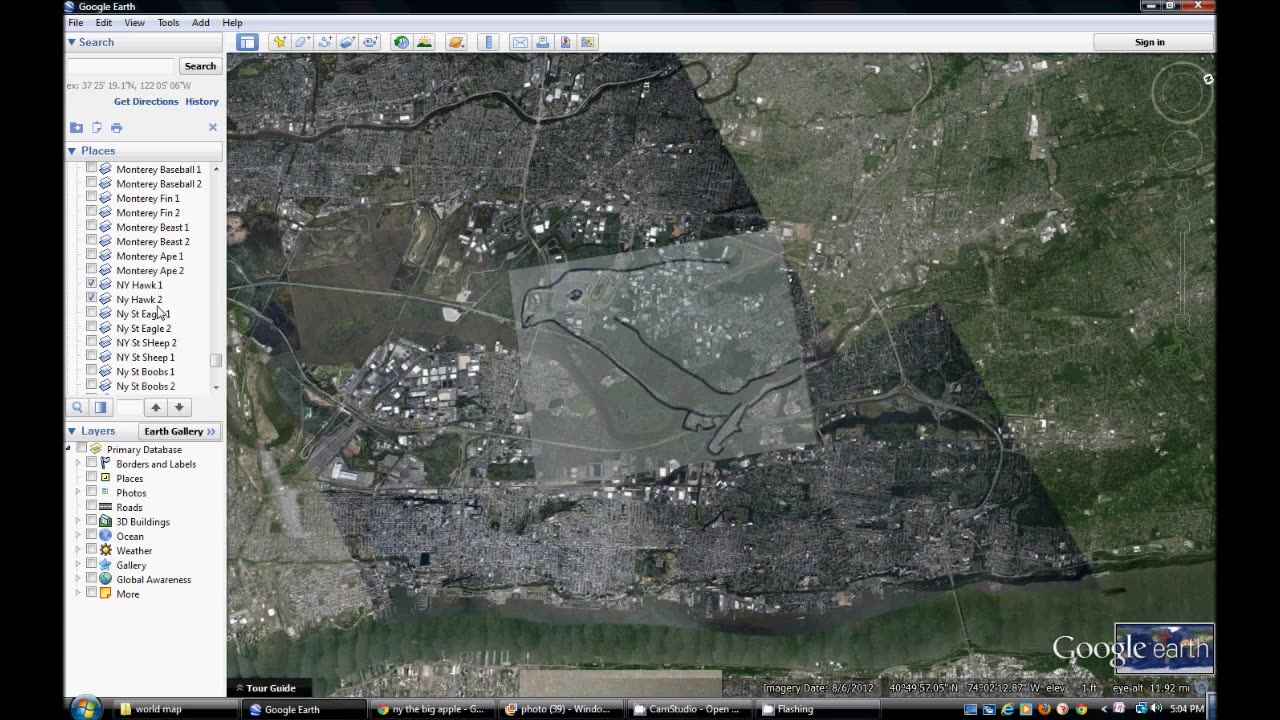Screen dimensions: 1280x720
Task: Move the place up with arrow button
Action: pos(156,407)
